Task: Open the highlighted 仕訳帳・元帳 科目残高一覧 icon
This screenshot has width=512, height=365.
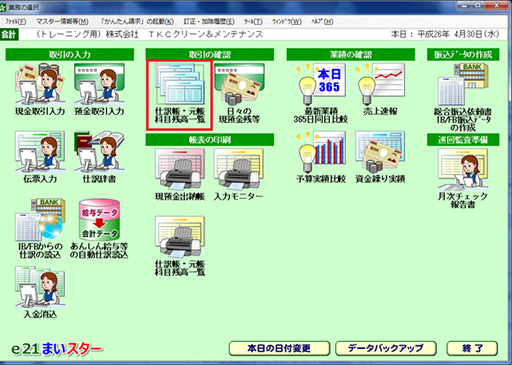Action: pyautogui.click(x=179, y=95)
